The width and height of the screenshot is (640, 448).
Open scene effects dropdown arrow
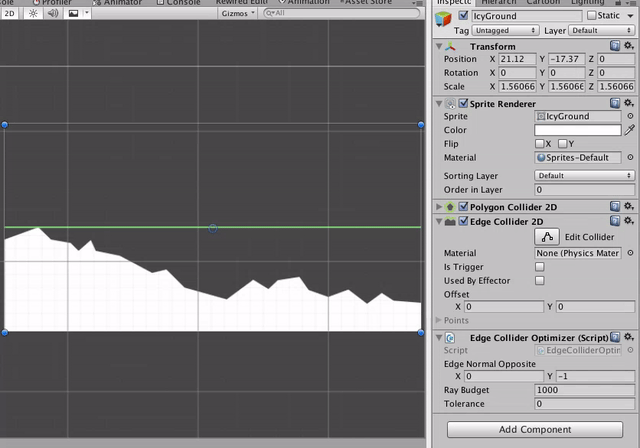coord(87,13)
